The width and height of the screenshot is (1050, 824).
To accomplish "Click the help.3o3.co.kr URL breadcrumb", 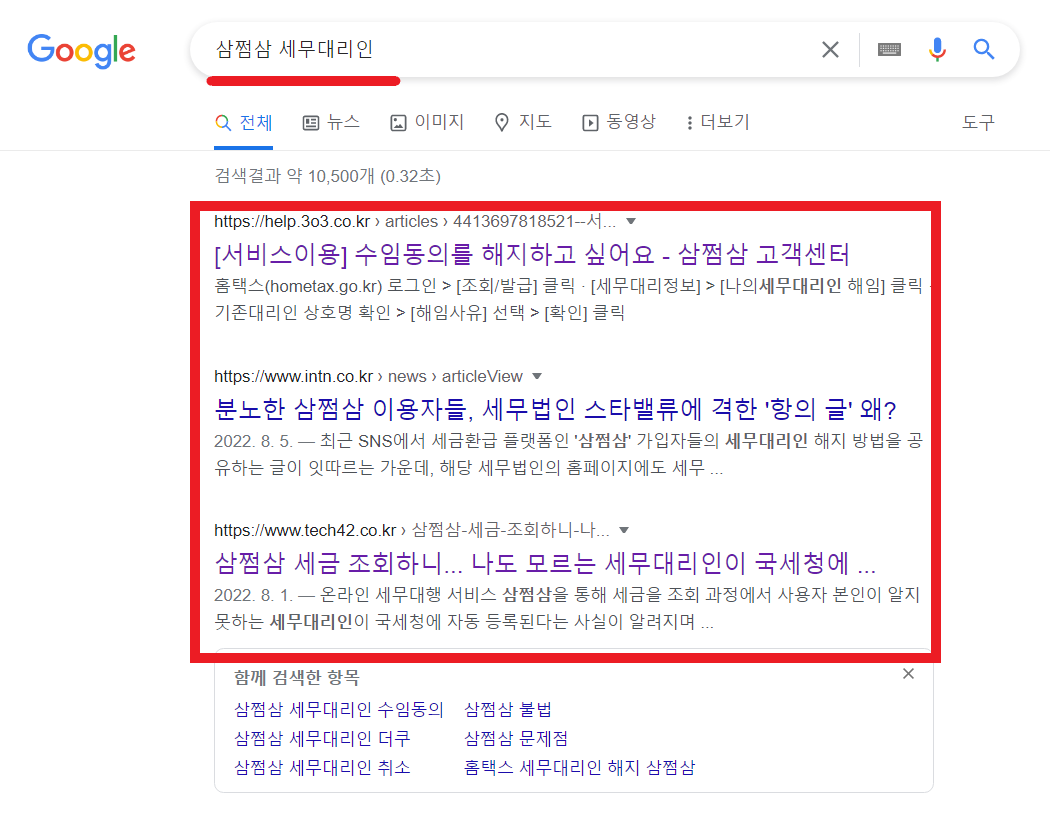I will tap(415, 222).
